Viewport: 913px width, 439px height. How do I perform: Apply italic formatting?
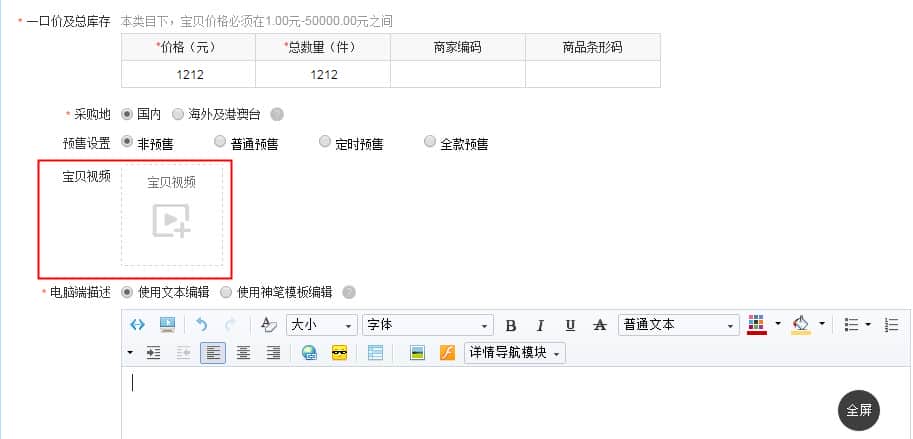point(540,325)
